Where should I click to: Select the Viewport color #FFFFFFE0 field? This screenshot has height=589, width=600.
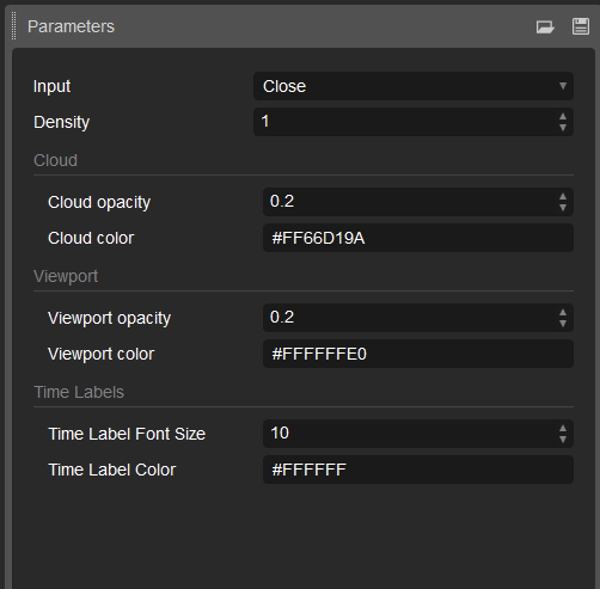point(417,354)
